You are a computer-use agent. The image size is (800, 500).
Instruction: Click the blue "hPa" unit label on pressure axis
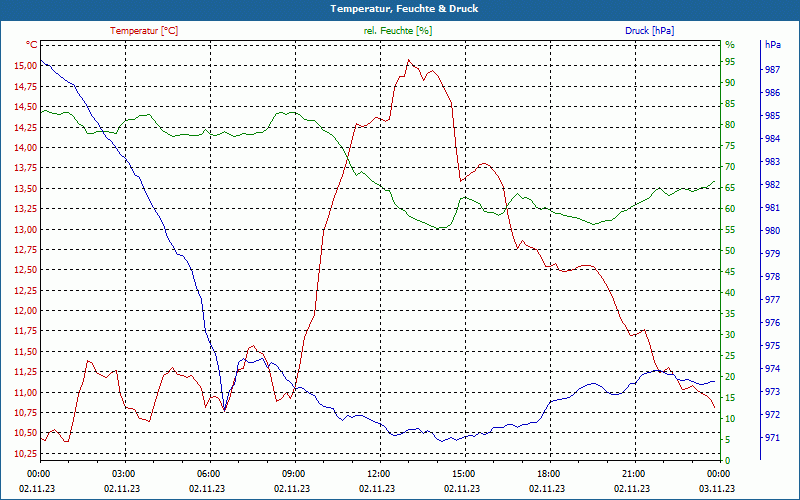point(772,45)
